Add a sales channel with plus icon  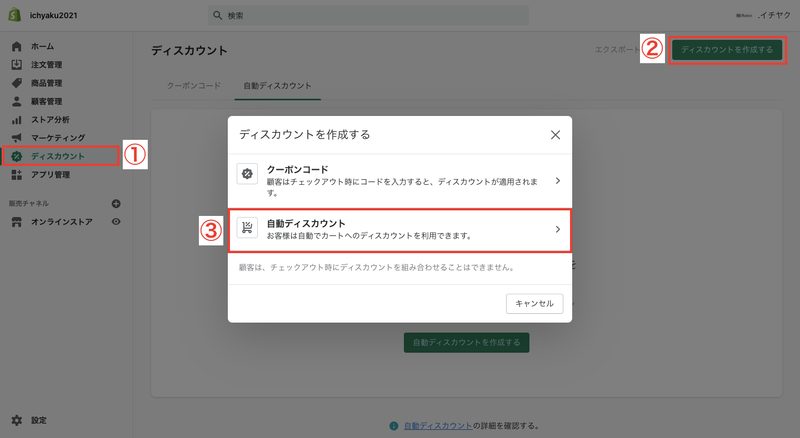coord(116,204)
